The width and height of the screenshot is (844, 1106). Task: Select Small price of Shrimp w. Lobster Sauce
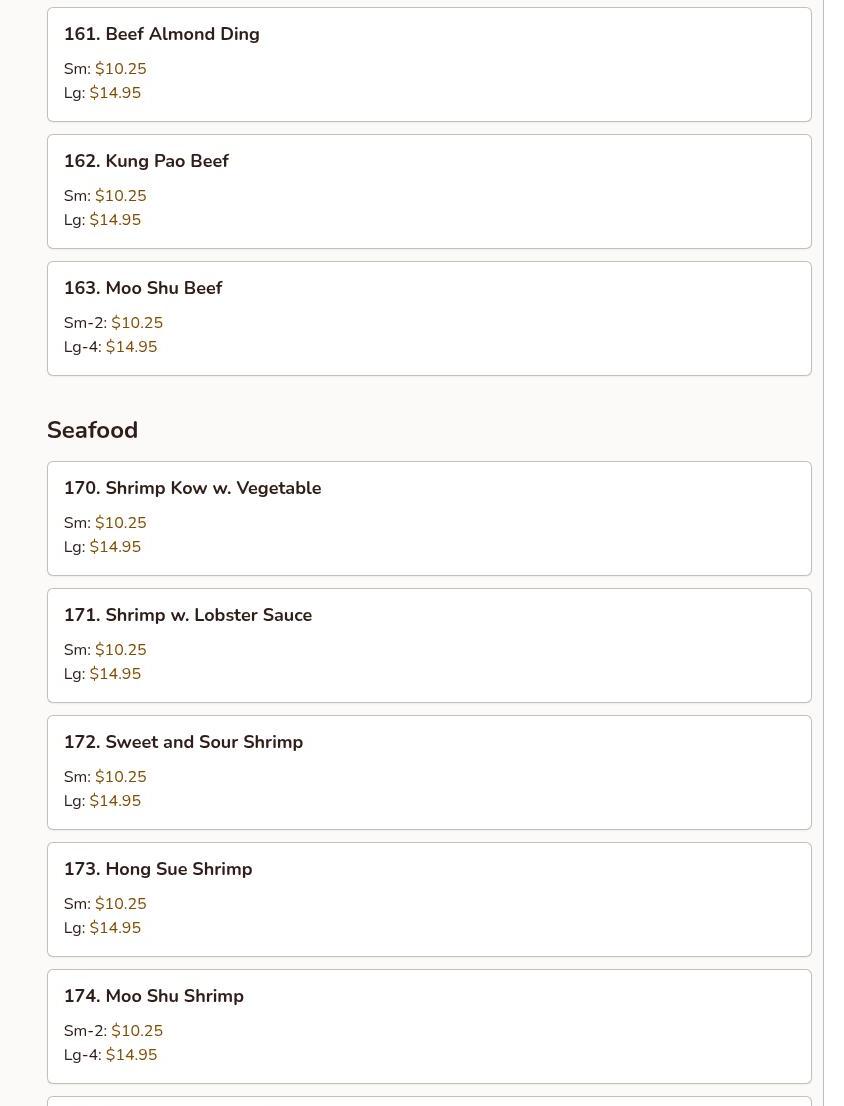coord(121,650)
